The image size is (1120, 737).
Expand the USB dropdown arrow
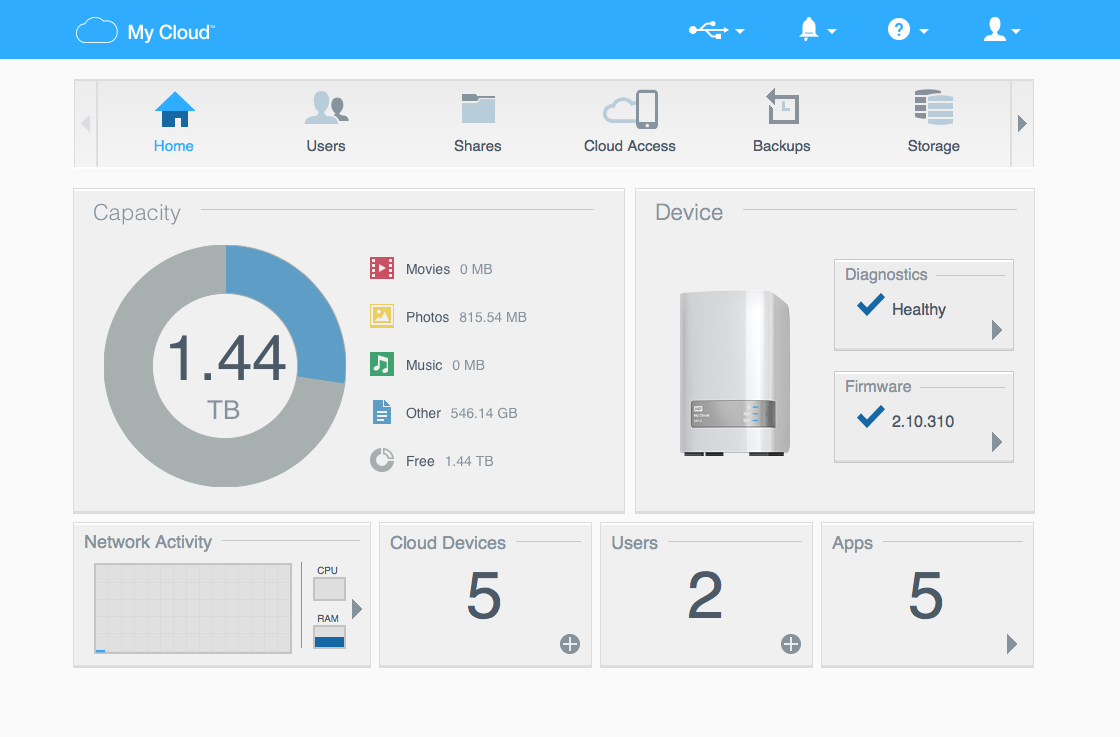point(740,31)
